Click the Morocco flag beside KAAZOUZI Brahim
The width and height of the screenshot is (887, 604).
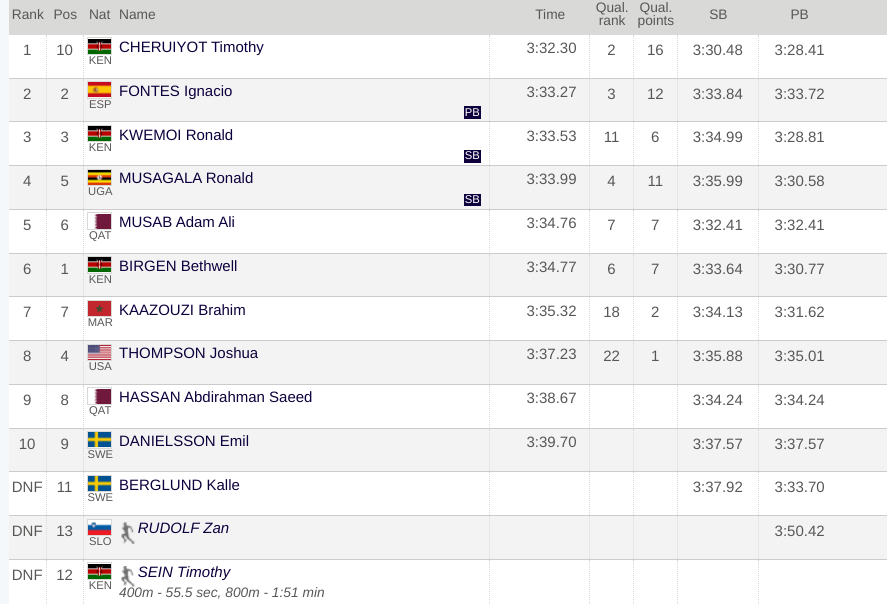[100, 309]
